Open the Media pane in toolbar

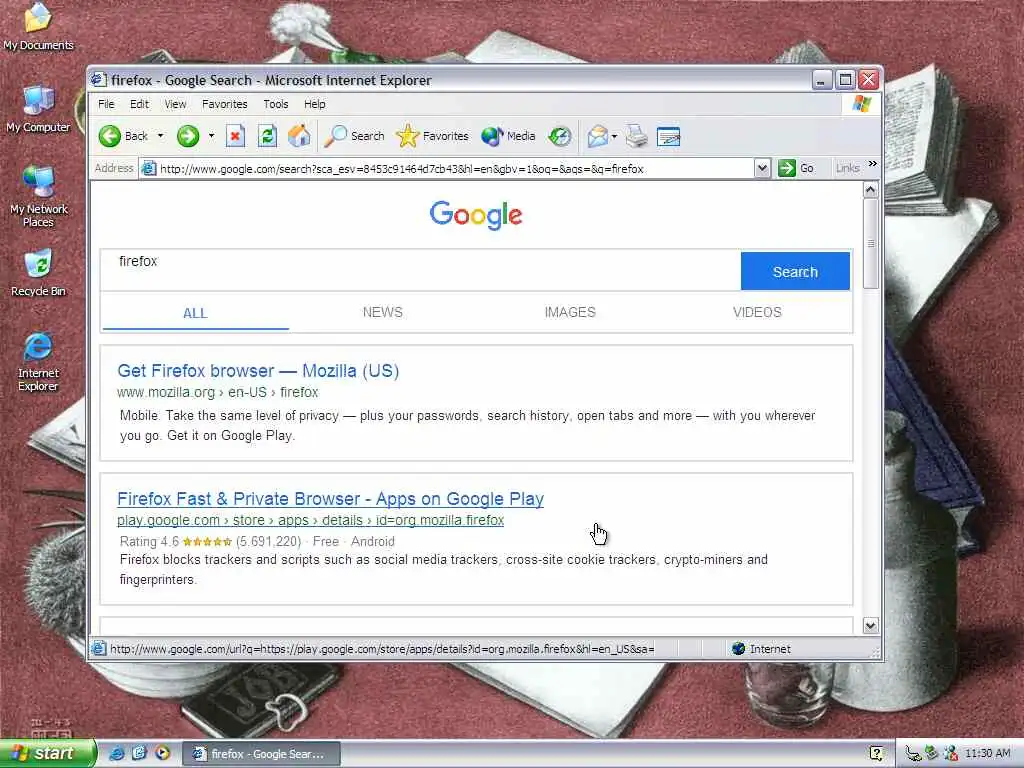(508, 136)
